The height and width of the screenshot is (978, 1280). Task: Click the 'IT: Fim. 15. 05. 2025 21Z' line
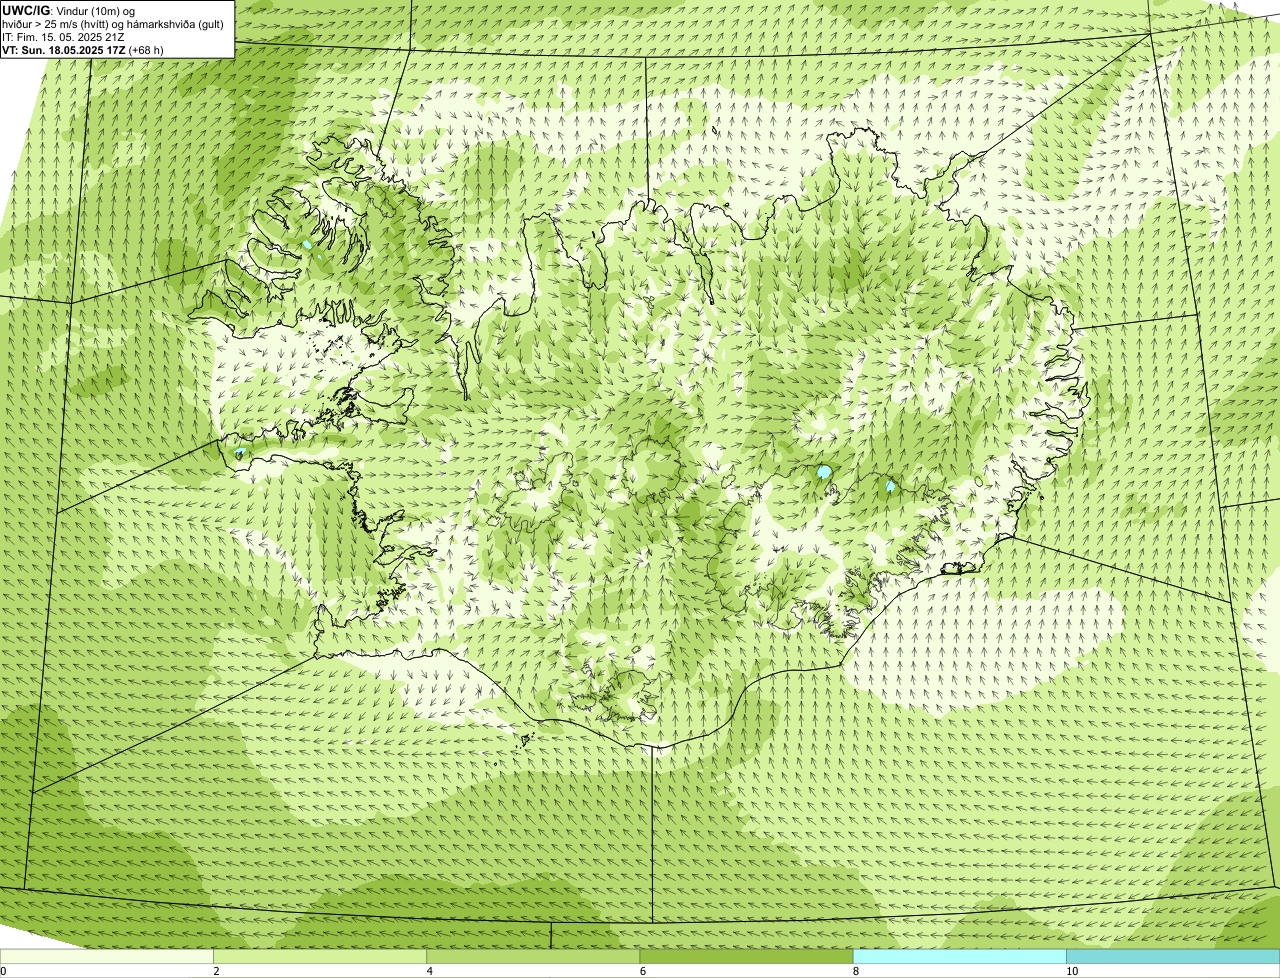[x=64, y=37]
